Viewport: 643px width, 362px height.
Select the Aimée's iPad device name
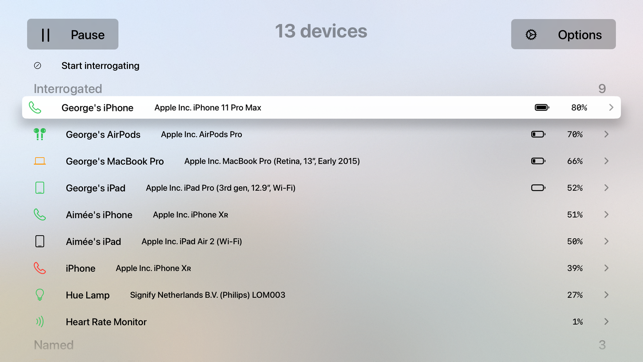pyautogui.click(x=93, y=241)
